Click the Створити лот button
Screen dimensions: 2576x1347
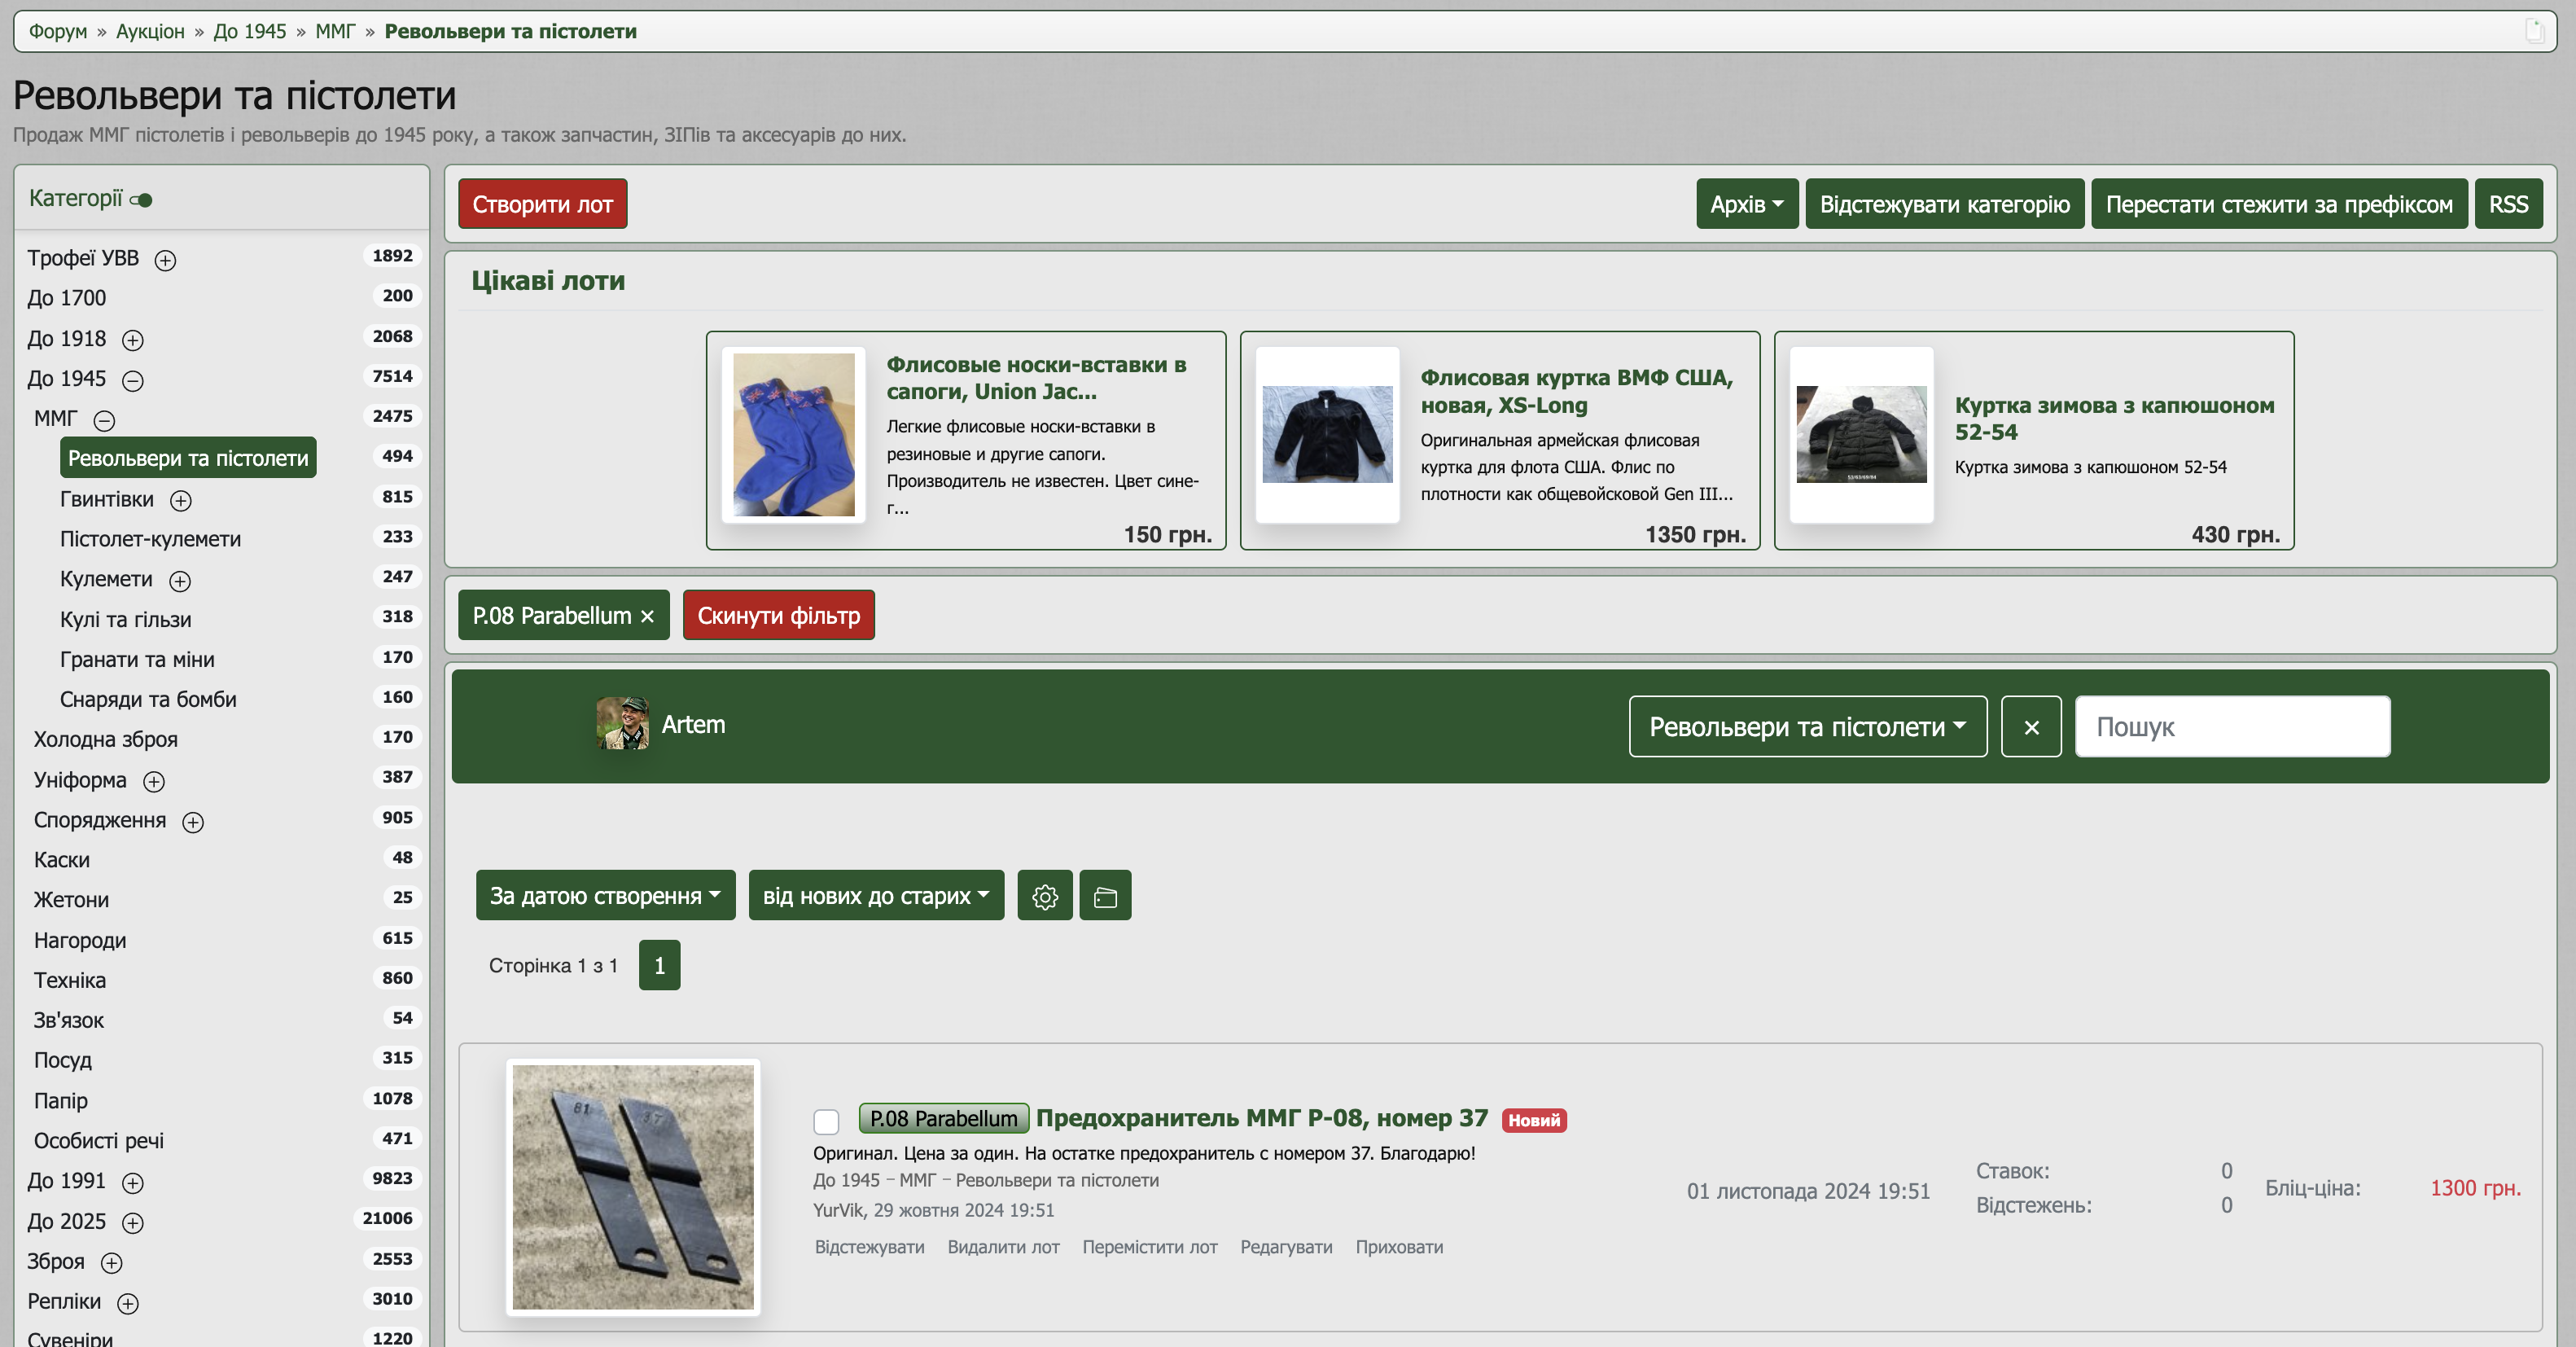point(542,204)
